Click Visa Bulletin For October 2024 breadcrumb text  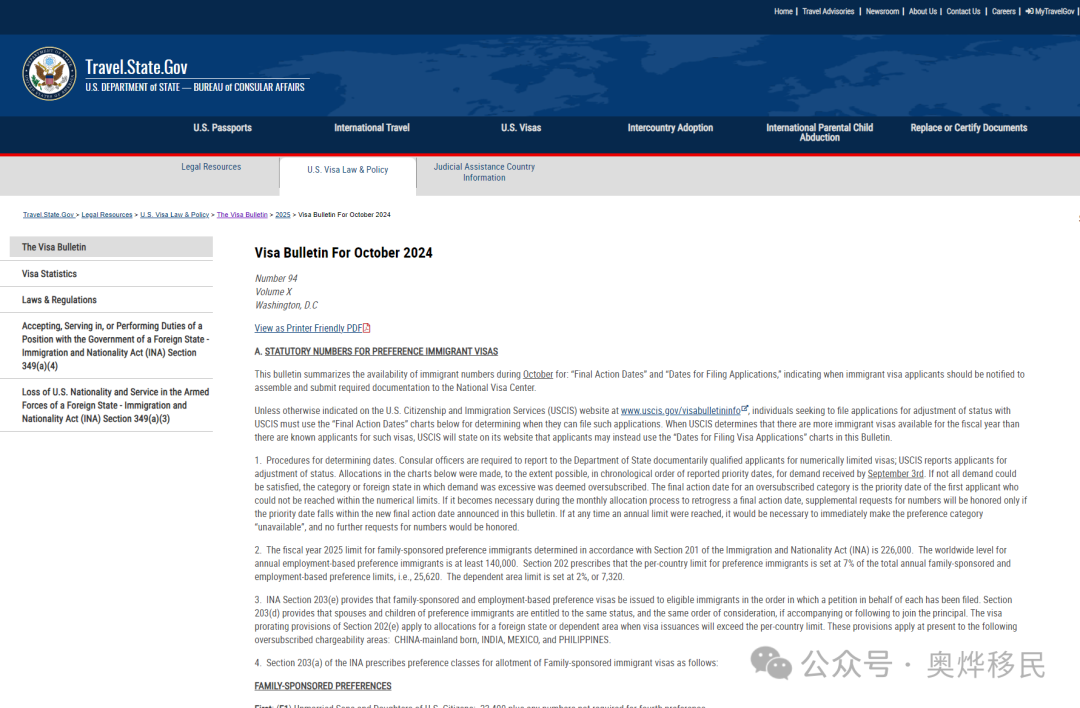[344, 215]
